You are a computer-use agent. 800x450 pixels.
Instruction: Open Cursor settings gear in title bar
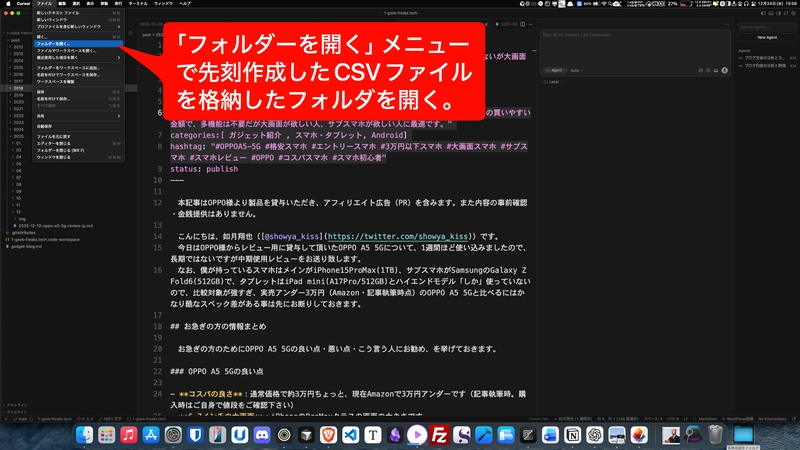(794, 13)
